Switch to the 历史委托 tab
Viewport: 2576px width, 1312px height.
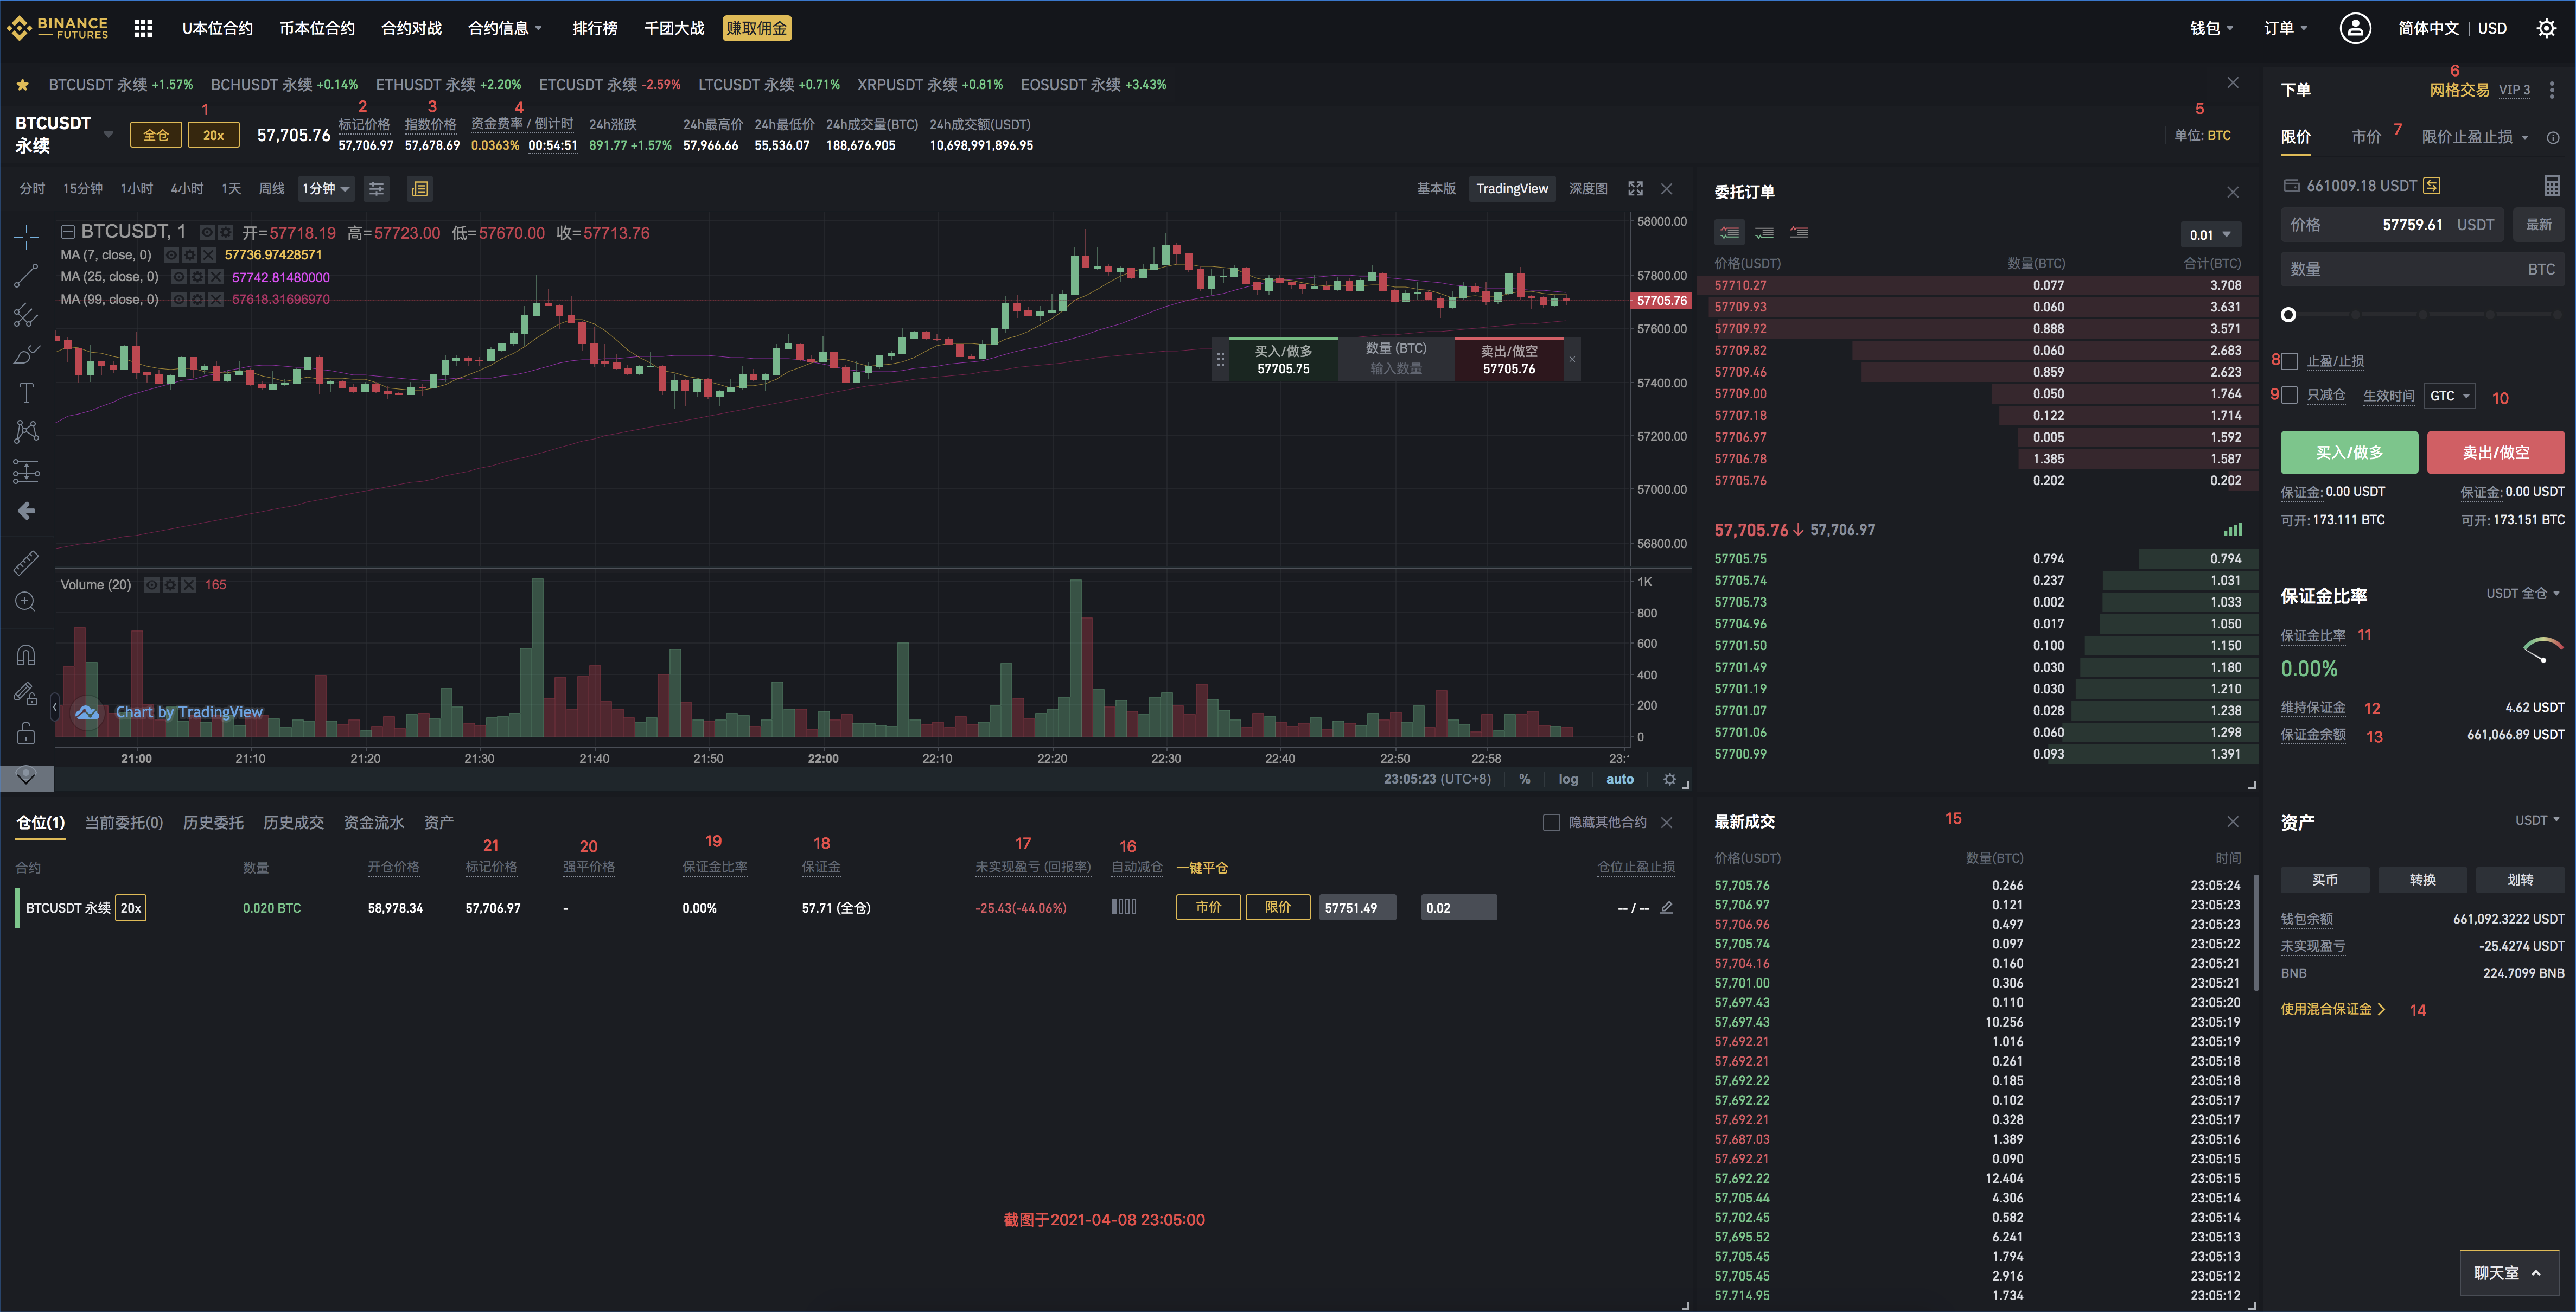point(213,822)
